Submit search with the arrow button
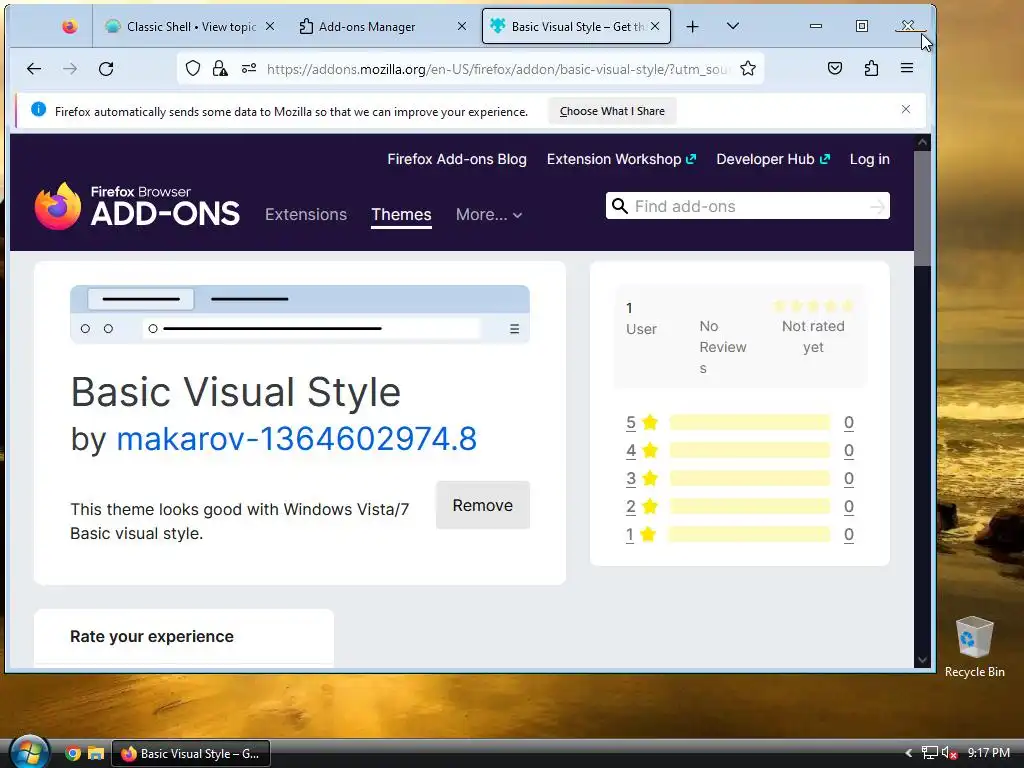 [x=877, y=207]
